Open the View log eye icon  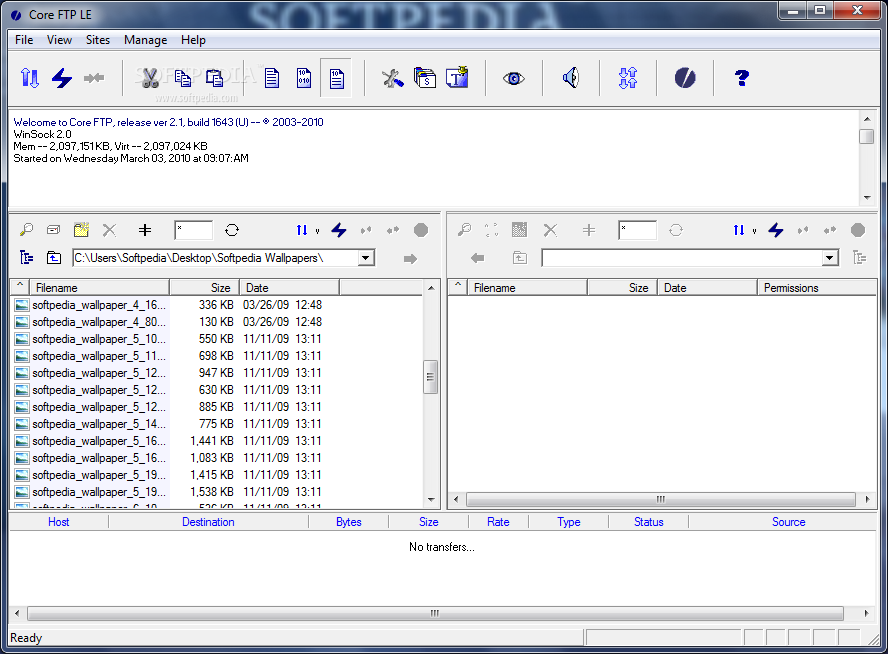click(513, 78)
